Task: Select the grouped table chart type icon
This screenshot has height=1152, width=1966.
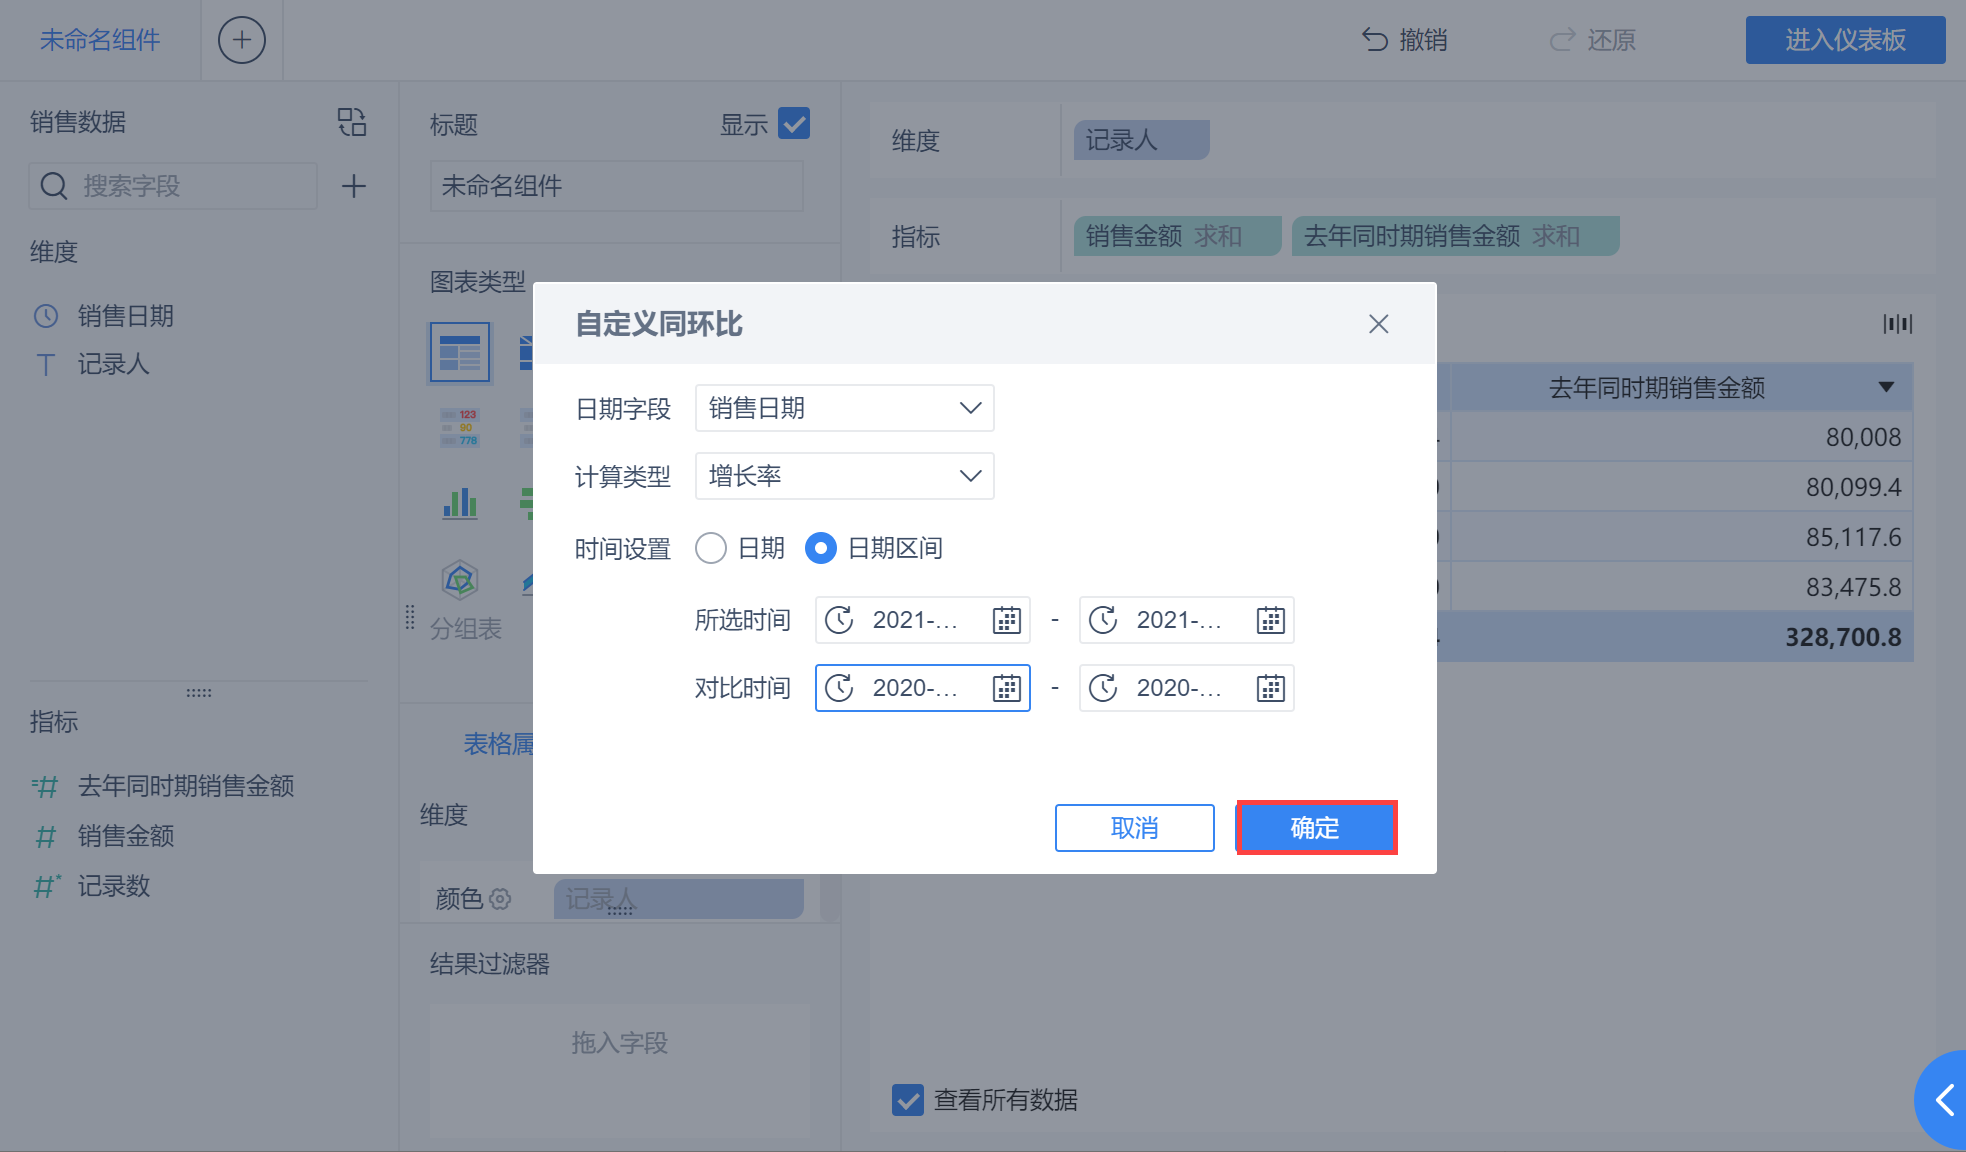Action: coord(460,352)
